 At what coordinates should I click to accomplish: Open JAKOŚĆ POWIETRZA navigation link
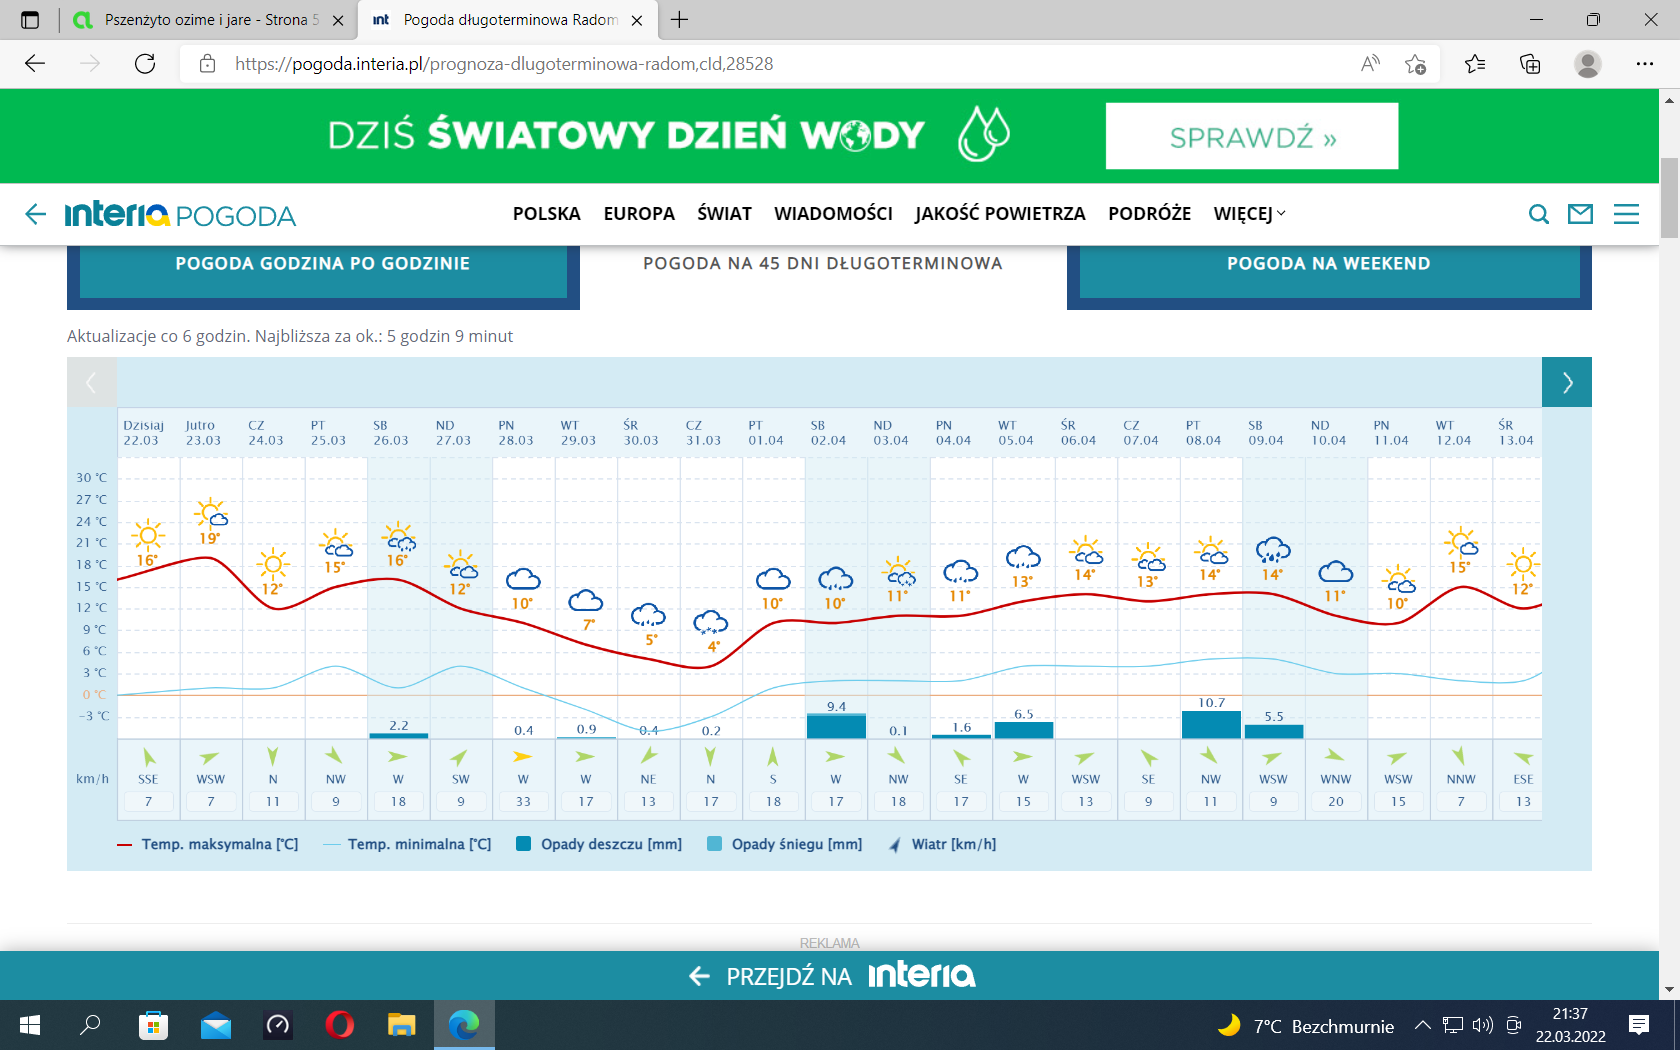pos(1000,214)
